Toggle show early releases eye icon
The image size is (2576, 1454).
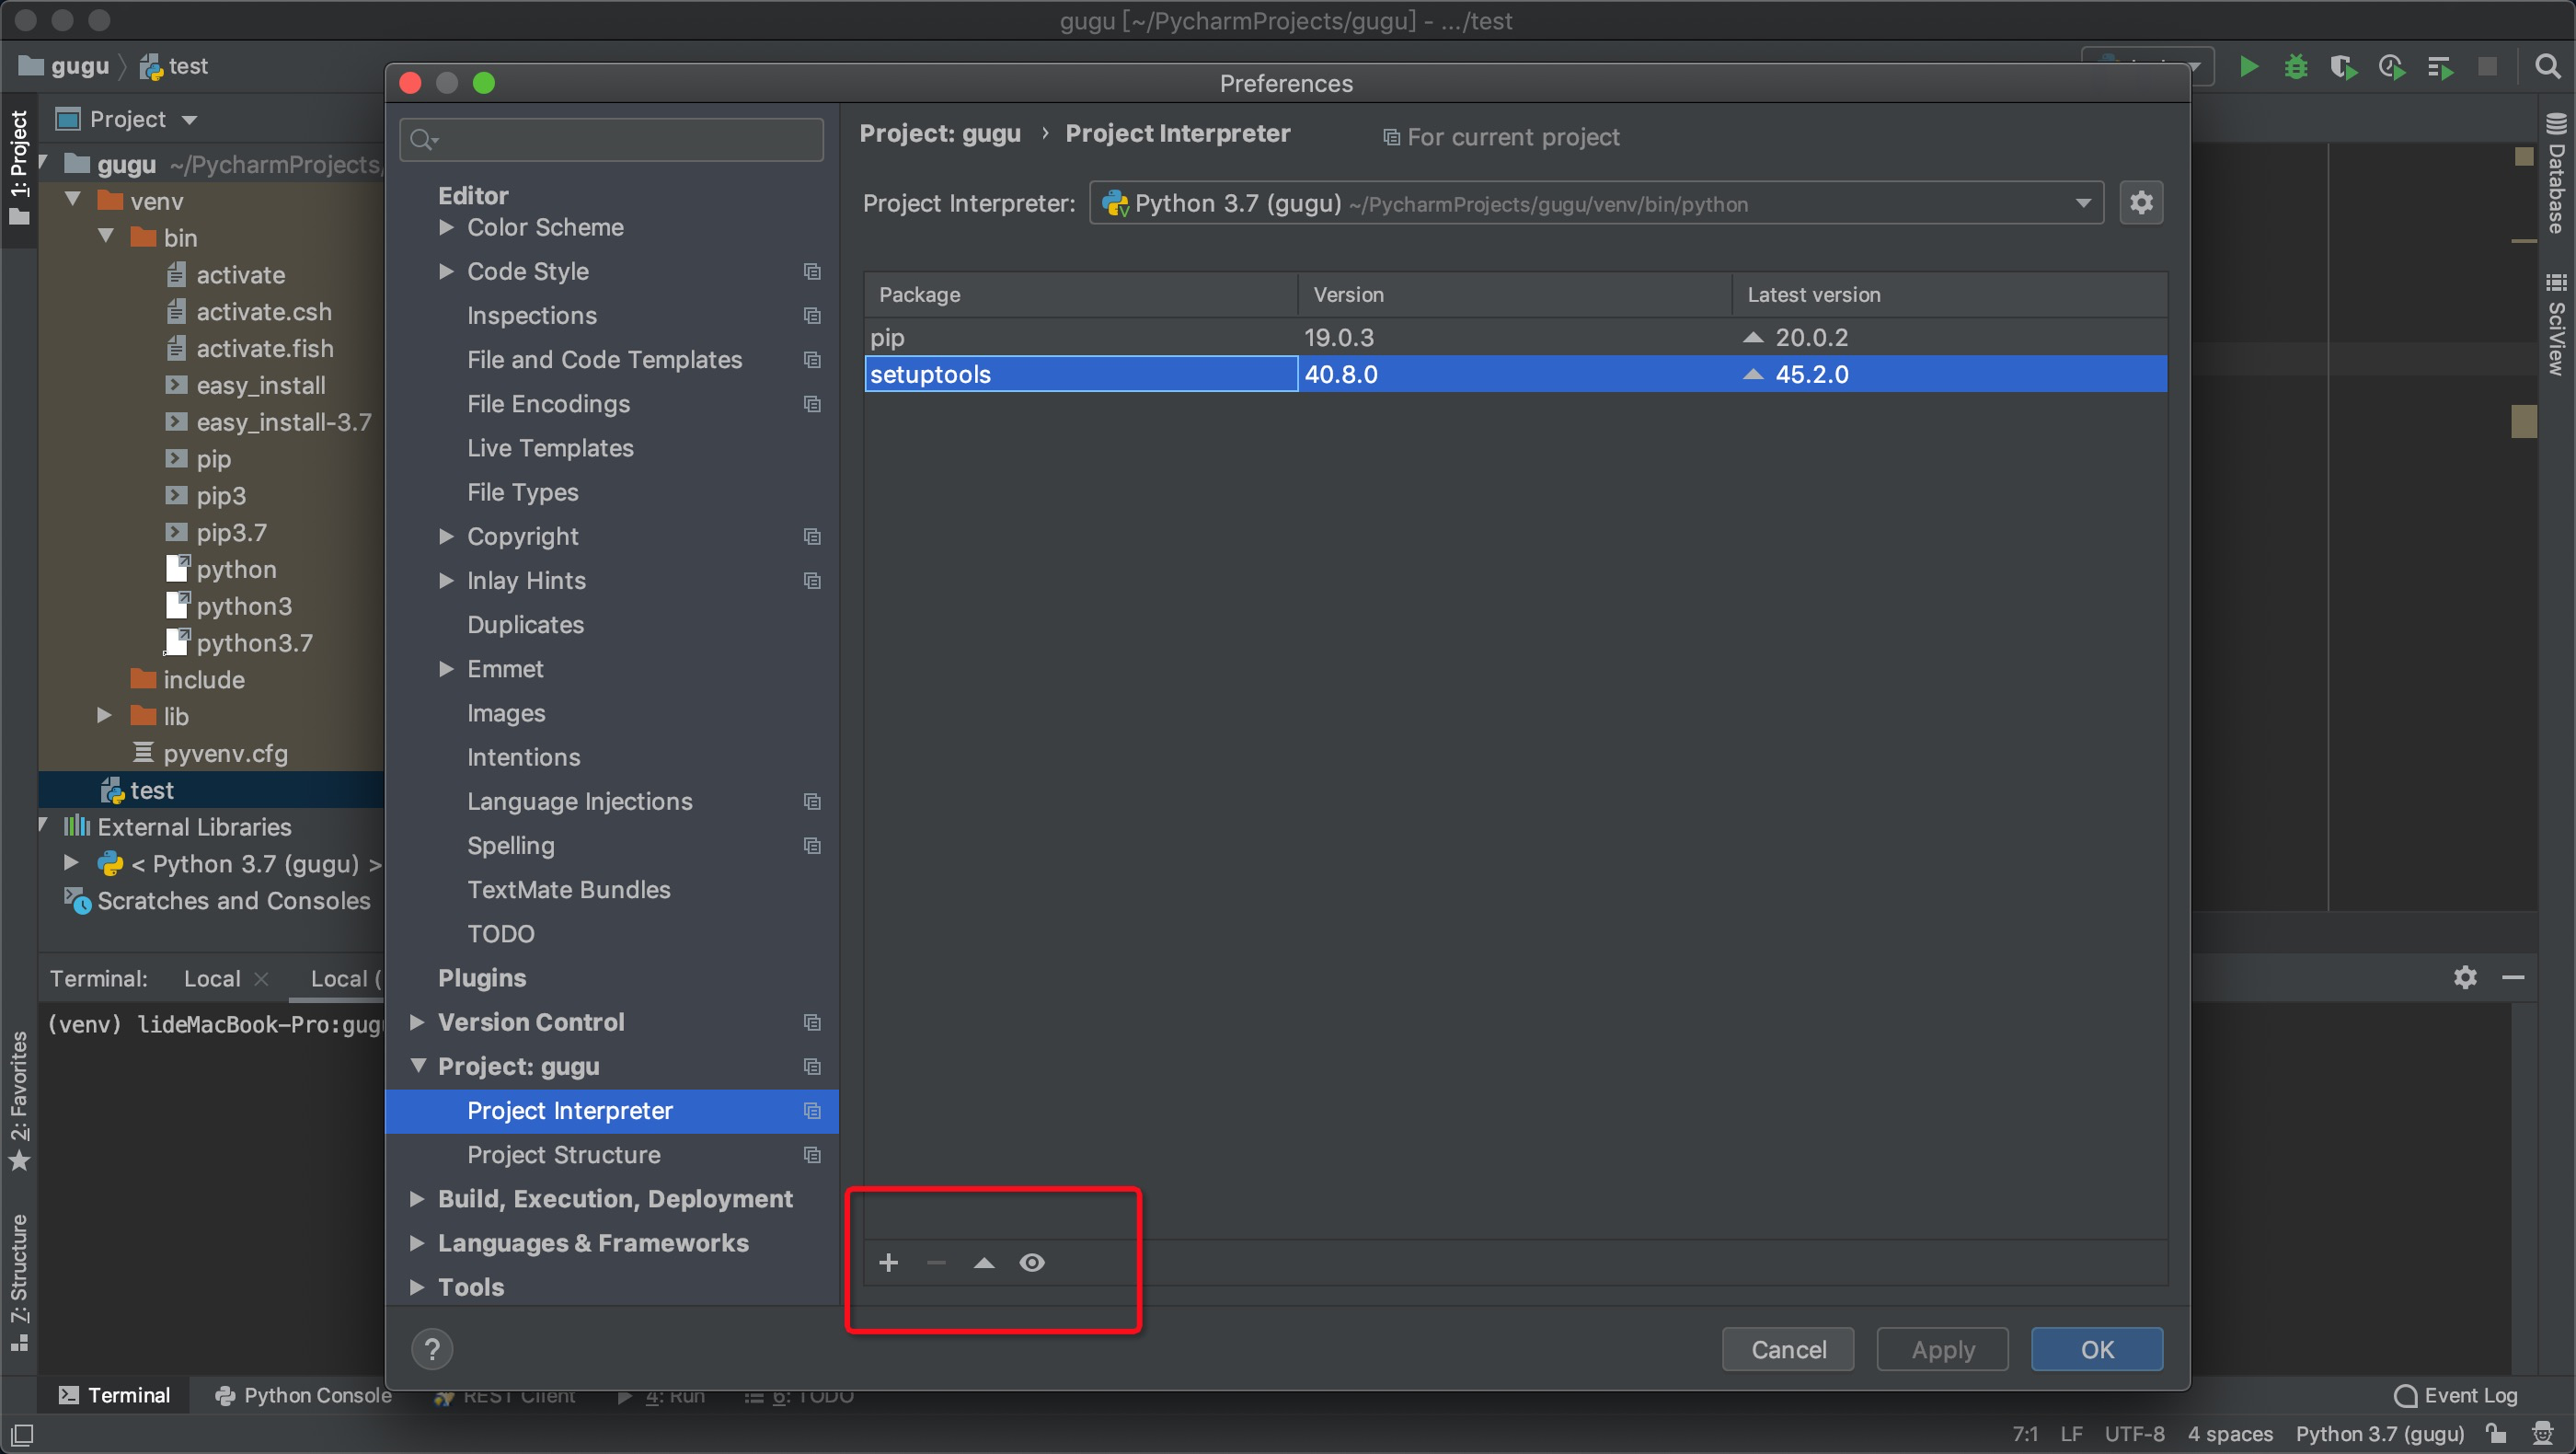coord(1032,1263)
